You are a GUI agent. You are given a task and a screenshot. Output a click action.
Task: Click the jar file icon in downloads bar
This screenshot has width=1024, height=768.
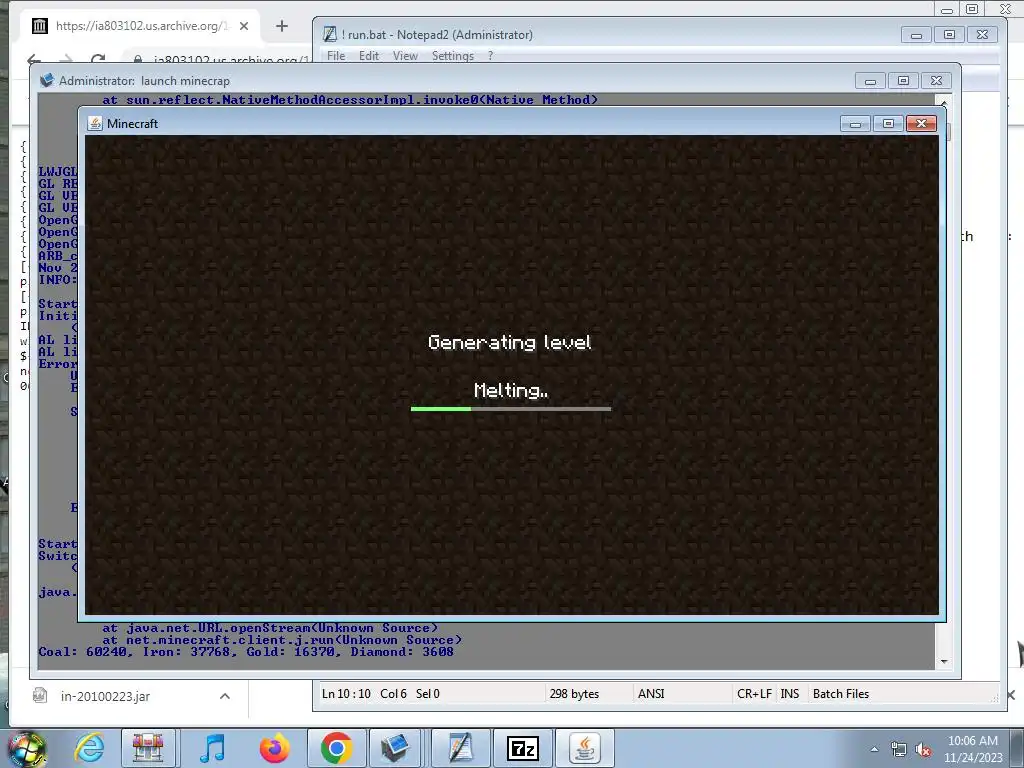pos(40,696)
